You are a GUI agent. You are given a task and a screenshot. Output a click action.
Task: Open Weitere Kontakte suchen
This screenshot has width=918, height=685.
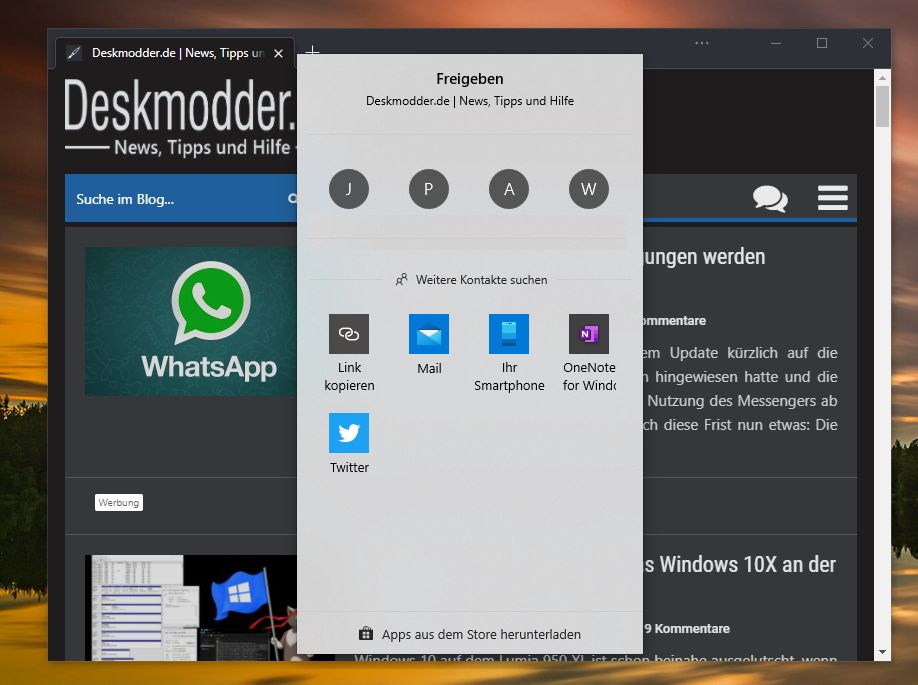(x=471, y=280)
